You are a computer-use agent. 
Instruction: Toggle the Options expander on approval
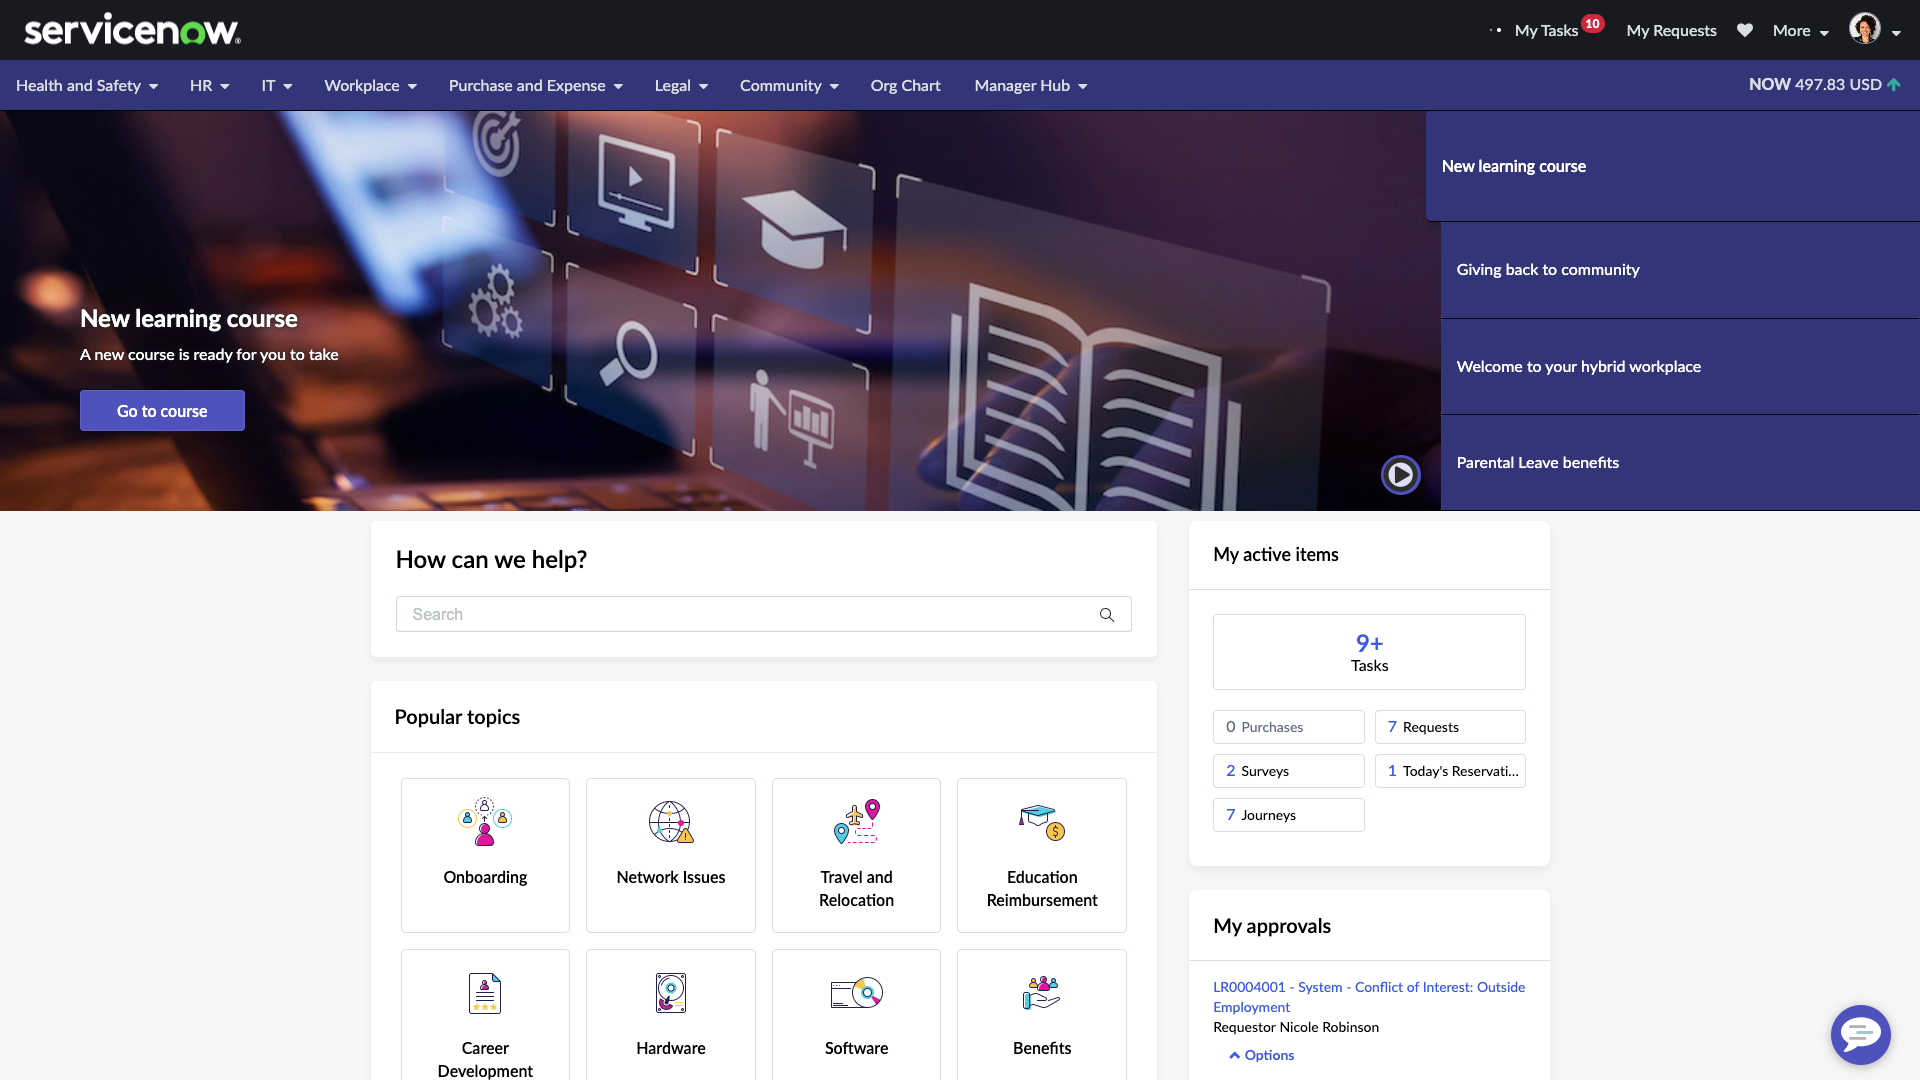(x=1259, y=1054)
